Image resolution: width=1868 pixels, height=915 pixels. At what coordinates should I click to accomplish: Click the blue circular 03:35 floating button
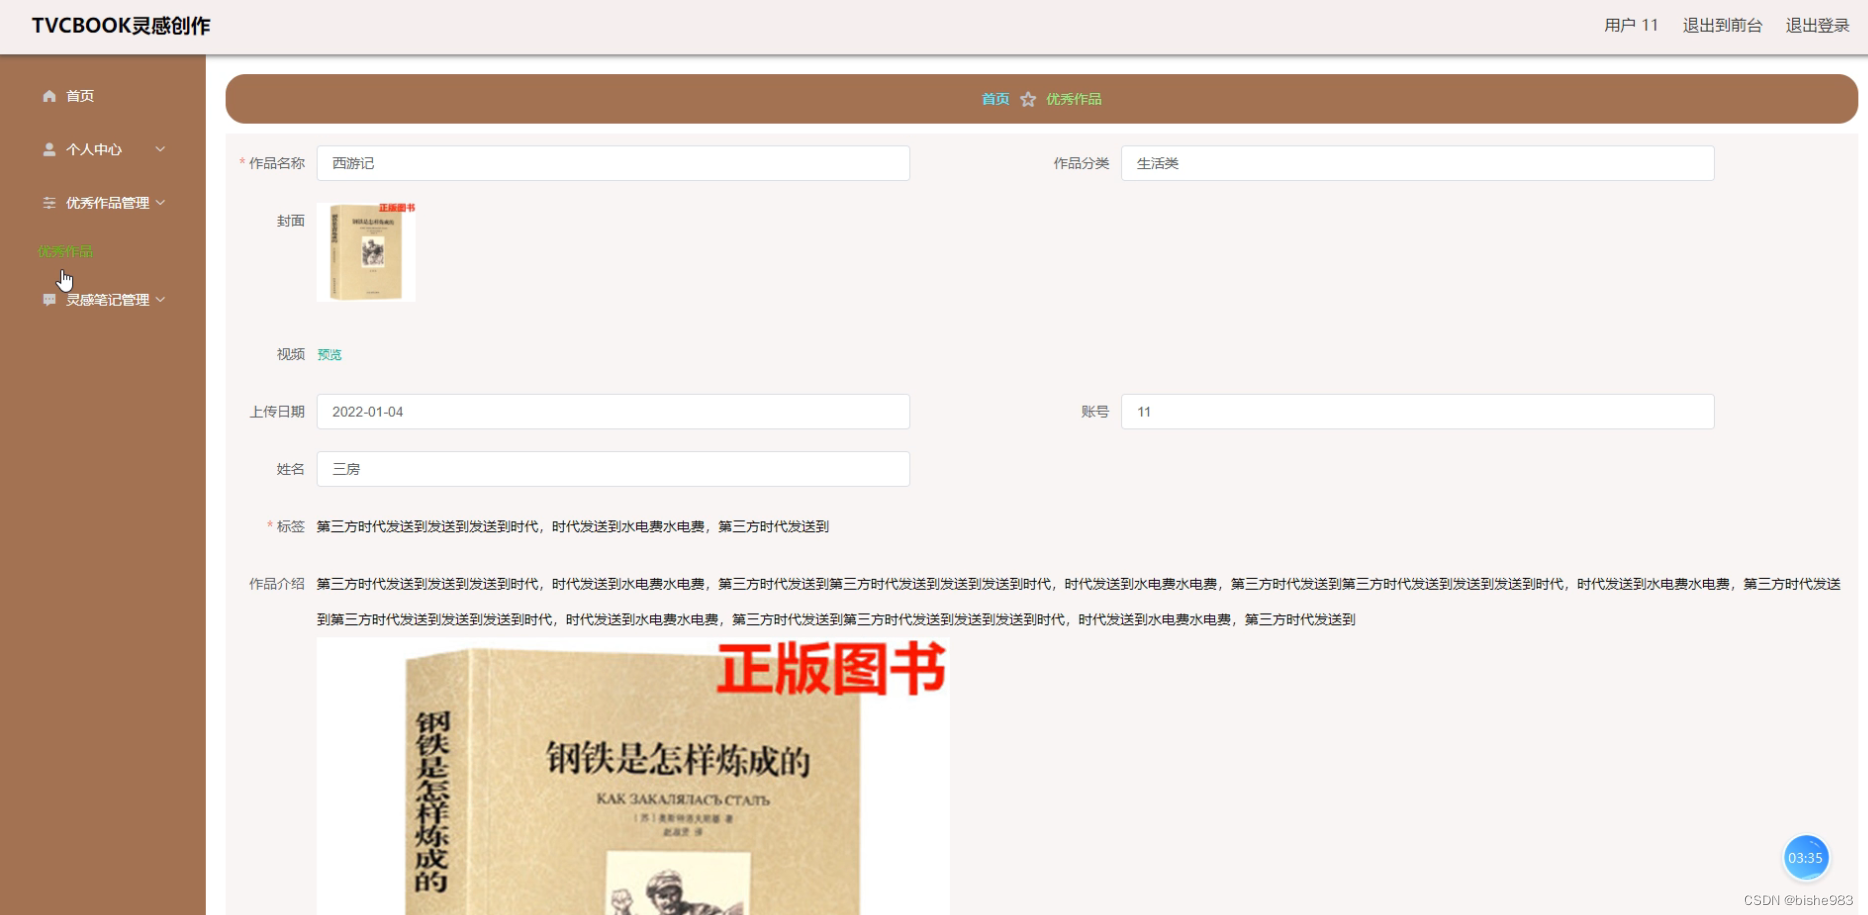1806,858
